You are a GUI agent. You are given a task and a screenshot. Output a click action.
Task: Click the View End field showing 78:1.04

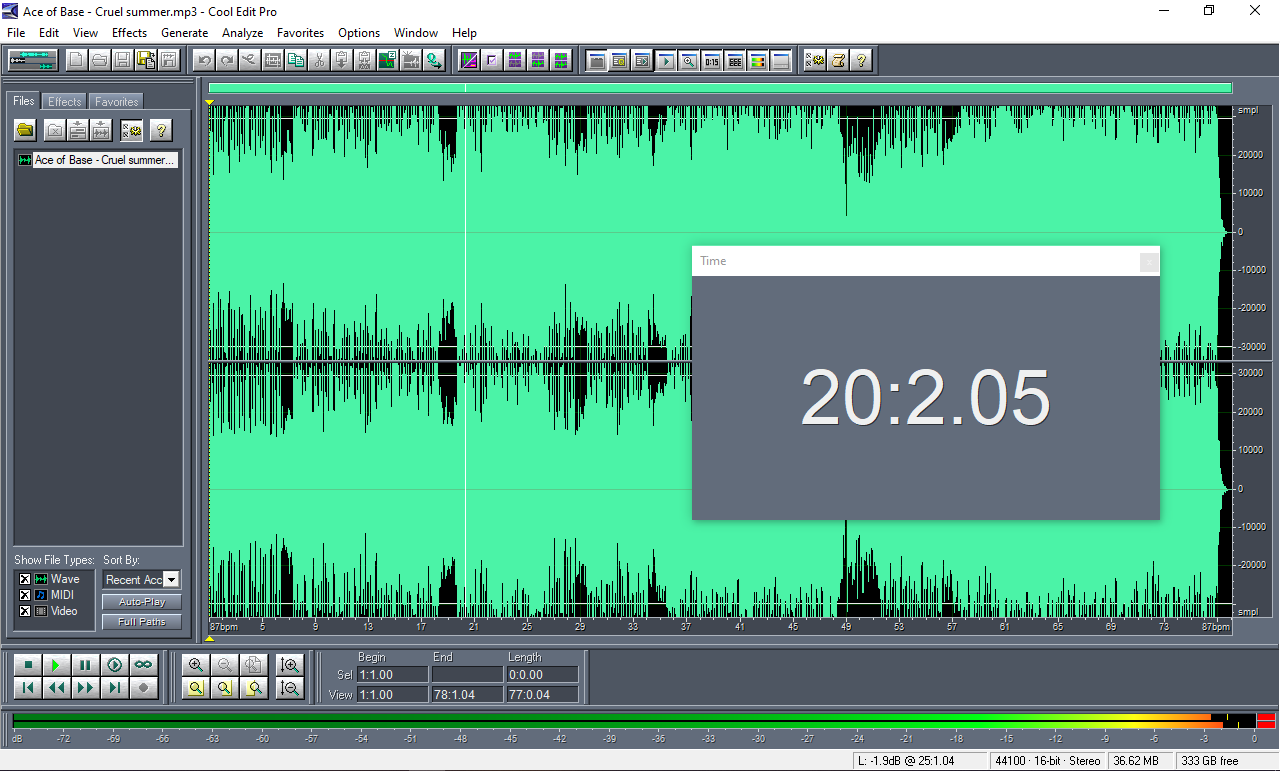point(467,694)
